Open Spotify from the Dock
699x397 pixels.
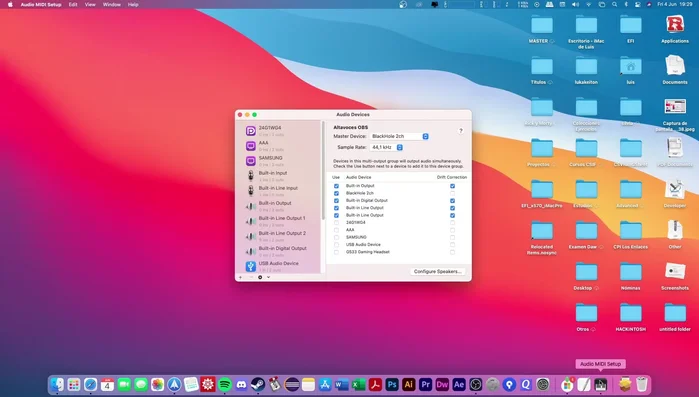(225, 385)
